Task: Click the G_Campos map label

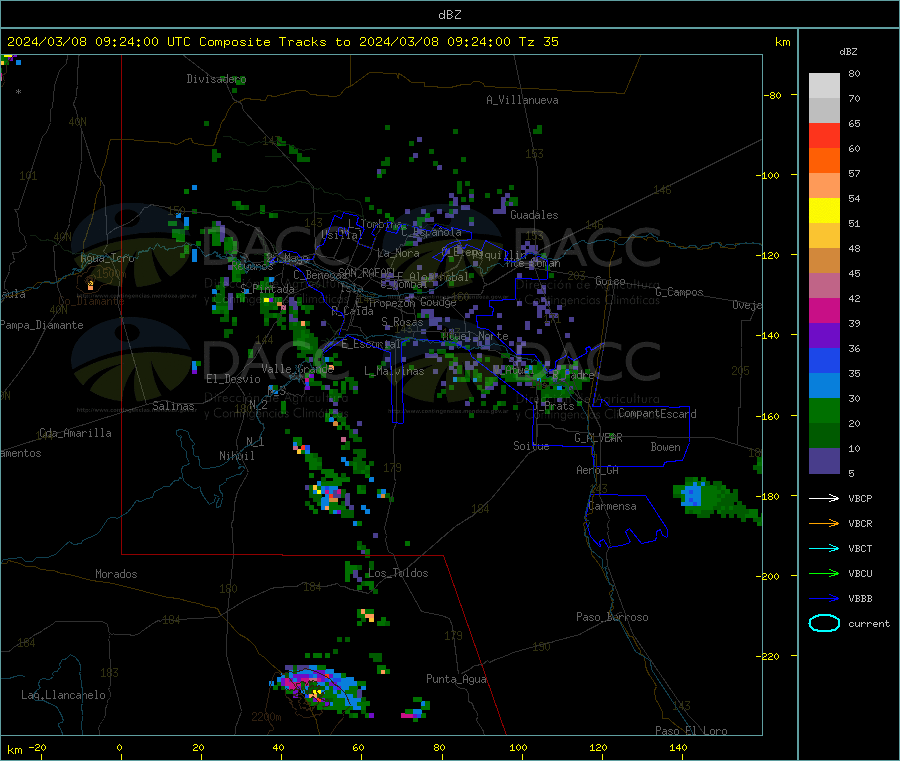Action: pos(680,292)
